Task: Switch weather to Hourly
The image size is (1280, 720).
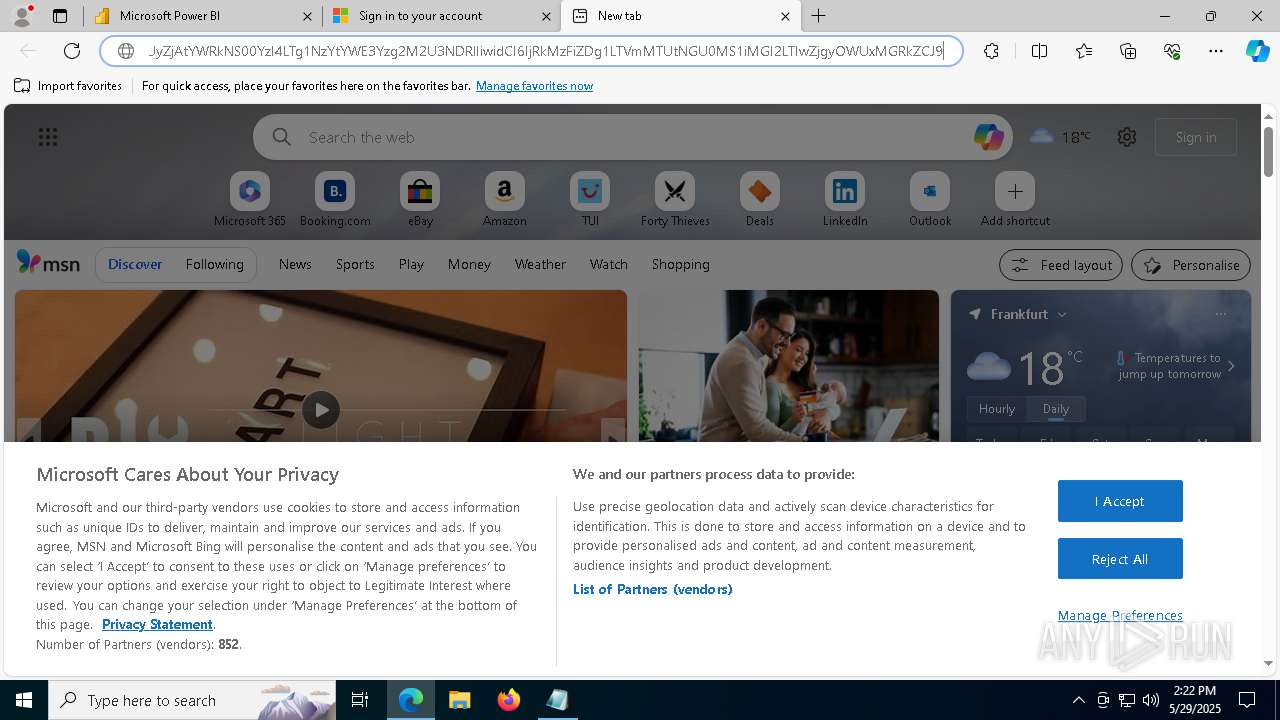Action: click(x=997, y=409)
